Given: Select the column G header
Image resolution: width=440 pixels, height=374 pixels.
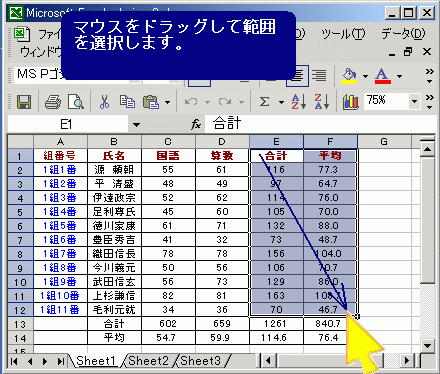Looking at the screenshot, I should pyautogui.click(x=384, y=142).
